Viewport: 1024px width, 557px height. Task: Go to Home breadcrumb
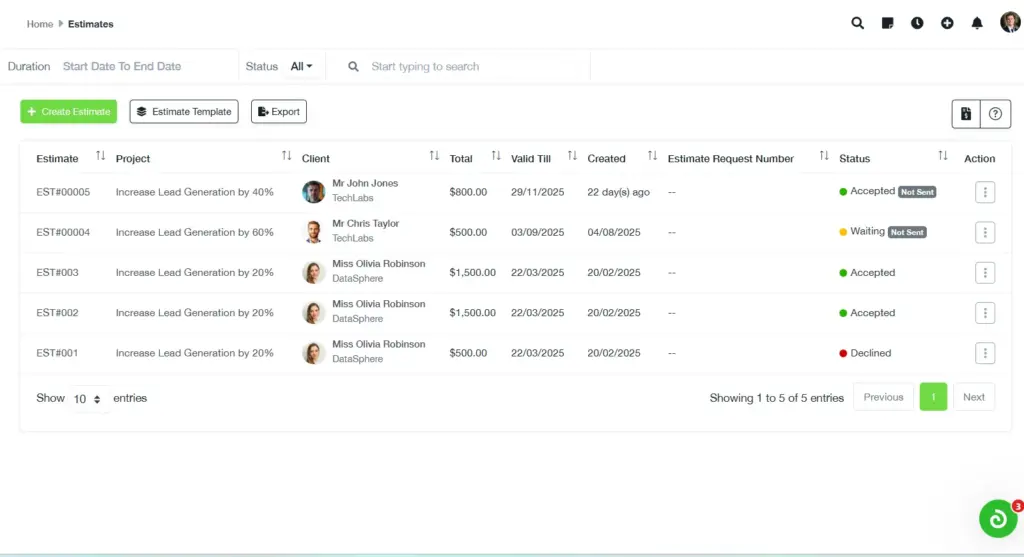pyautogui.click(x=40, y=24)
